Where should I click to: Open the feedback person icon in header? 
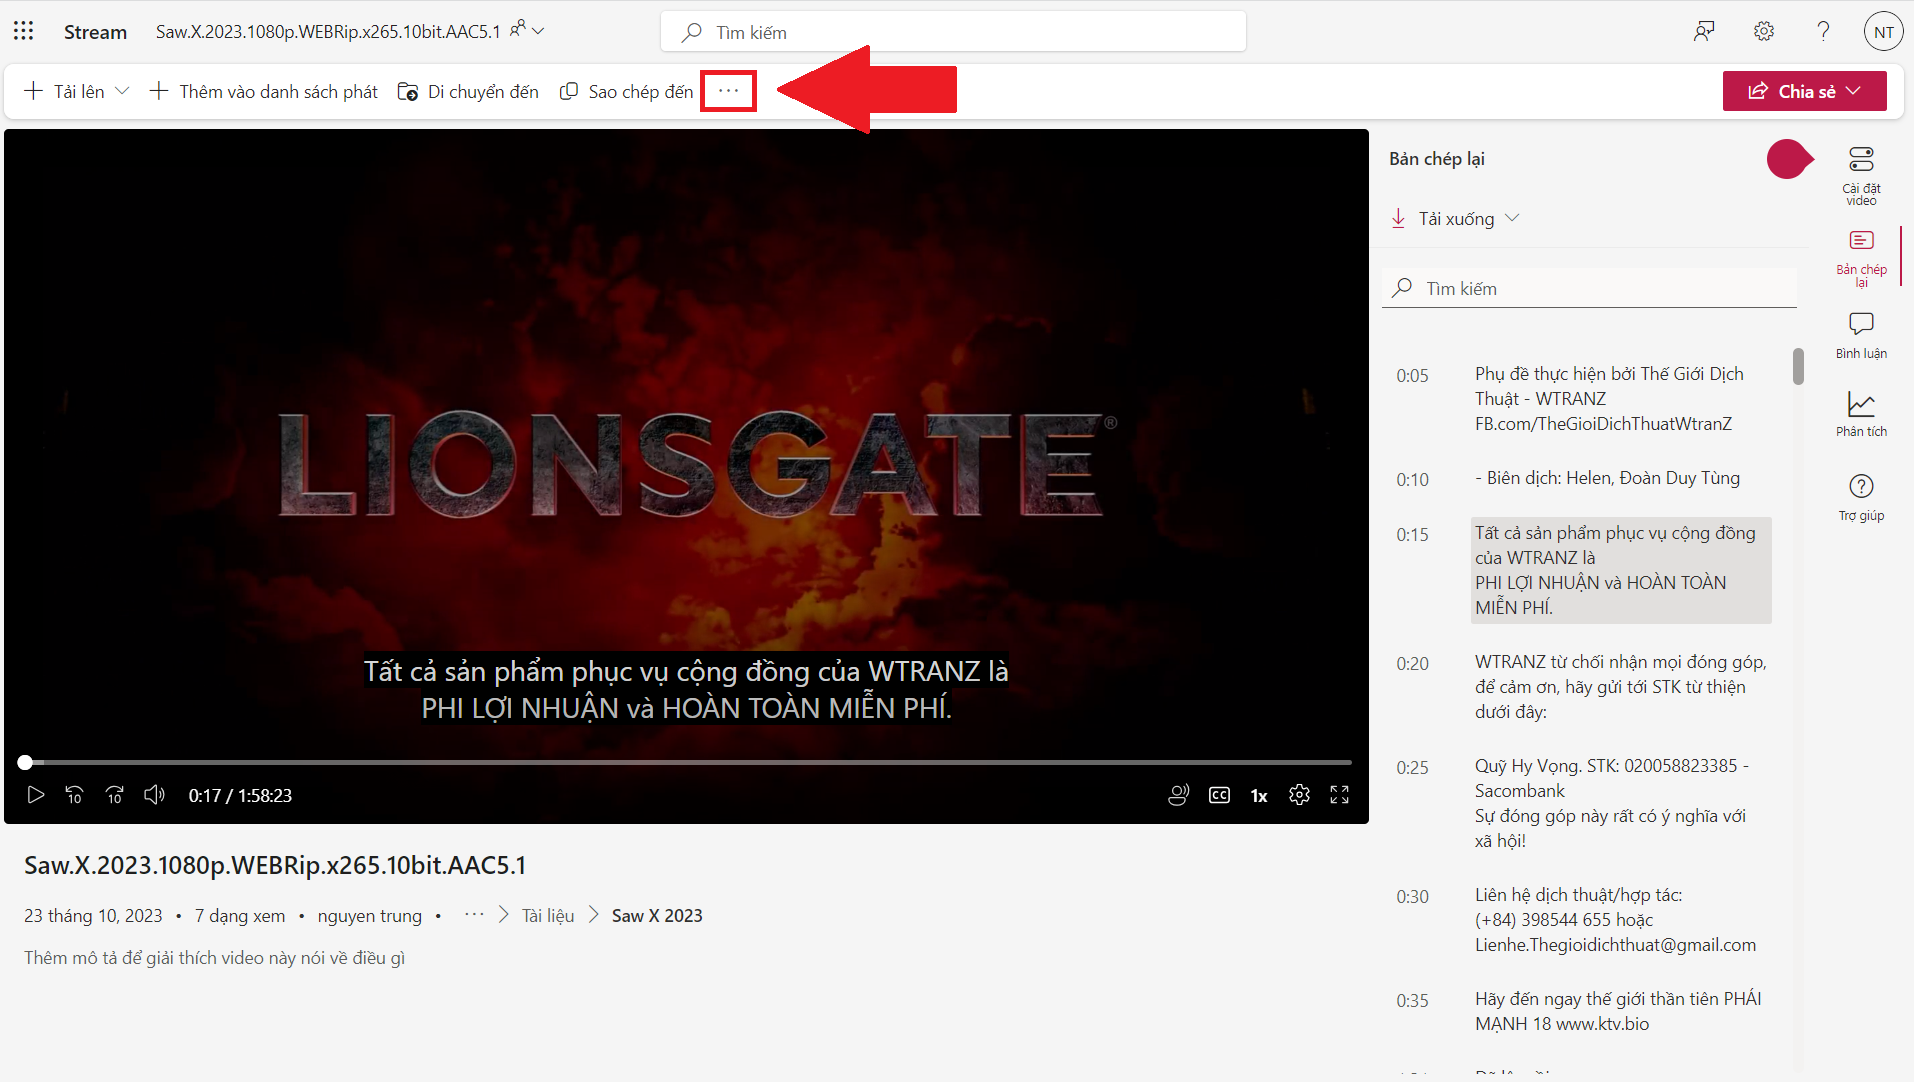1704,32
